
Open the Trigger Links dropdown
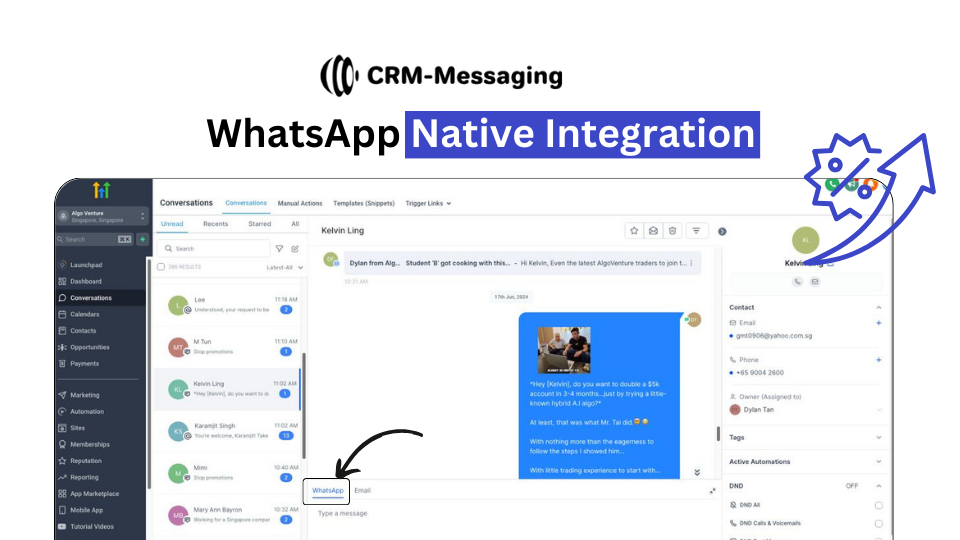coord(428,203)
